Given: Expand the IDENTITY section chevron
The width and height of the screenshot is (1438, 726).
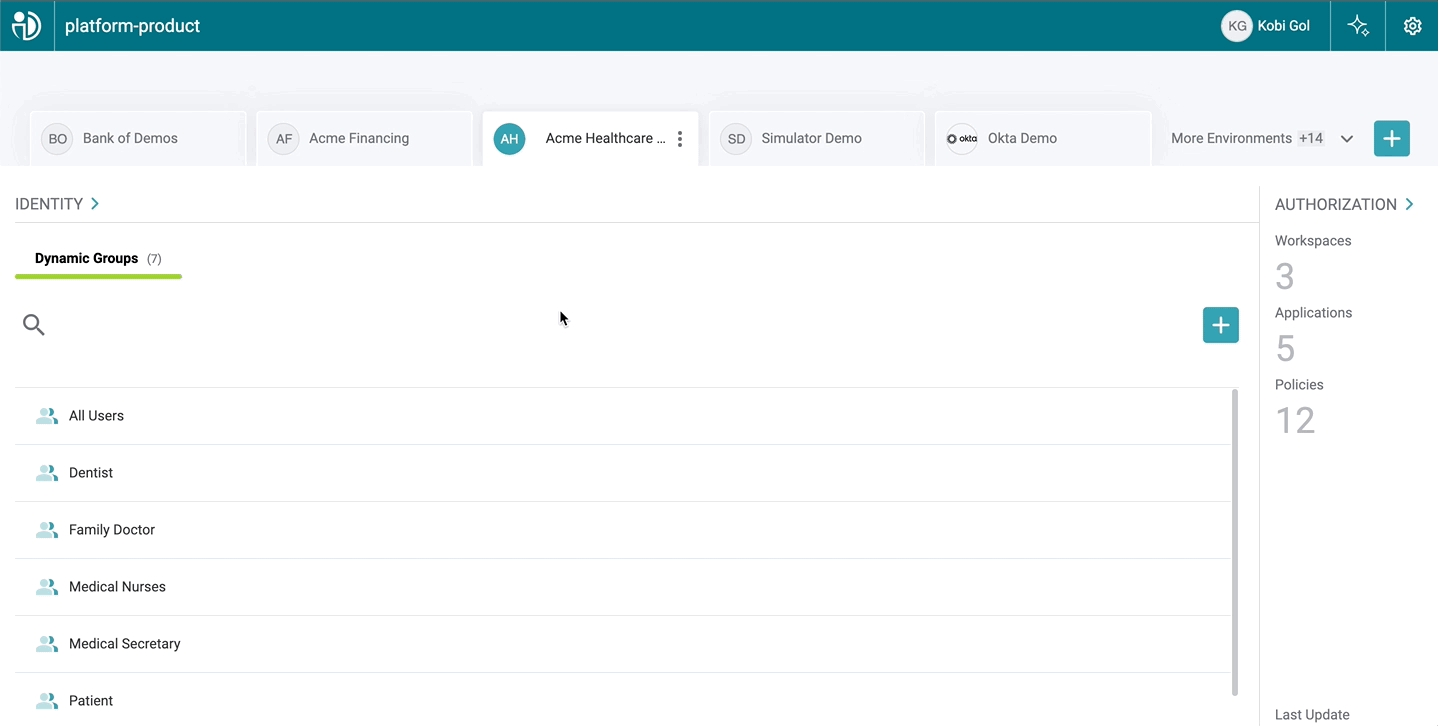Looking at the screenshot, I should 95,204.
